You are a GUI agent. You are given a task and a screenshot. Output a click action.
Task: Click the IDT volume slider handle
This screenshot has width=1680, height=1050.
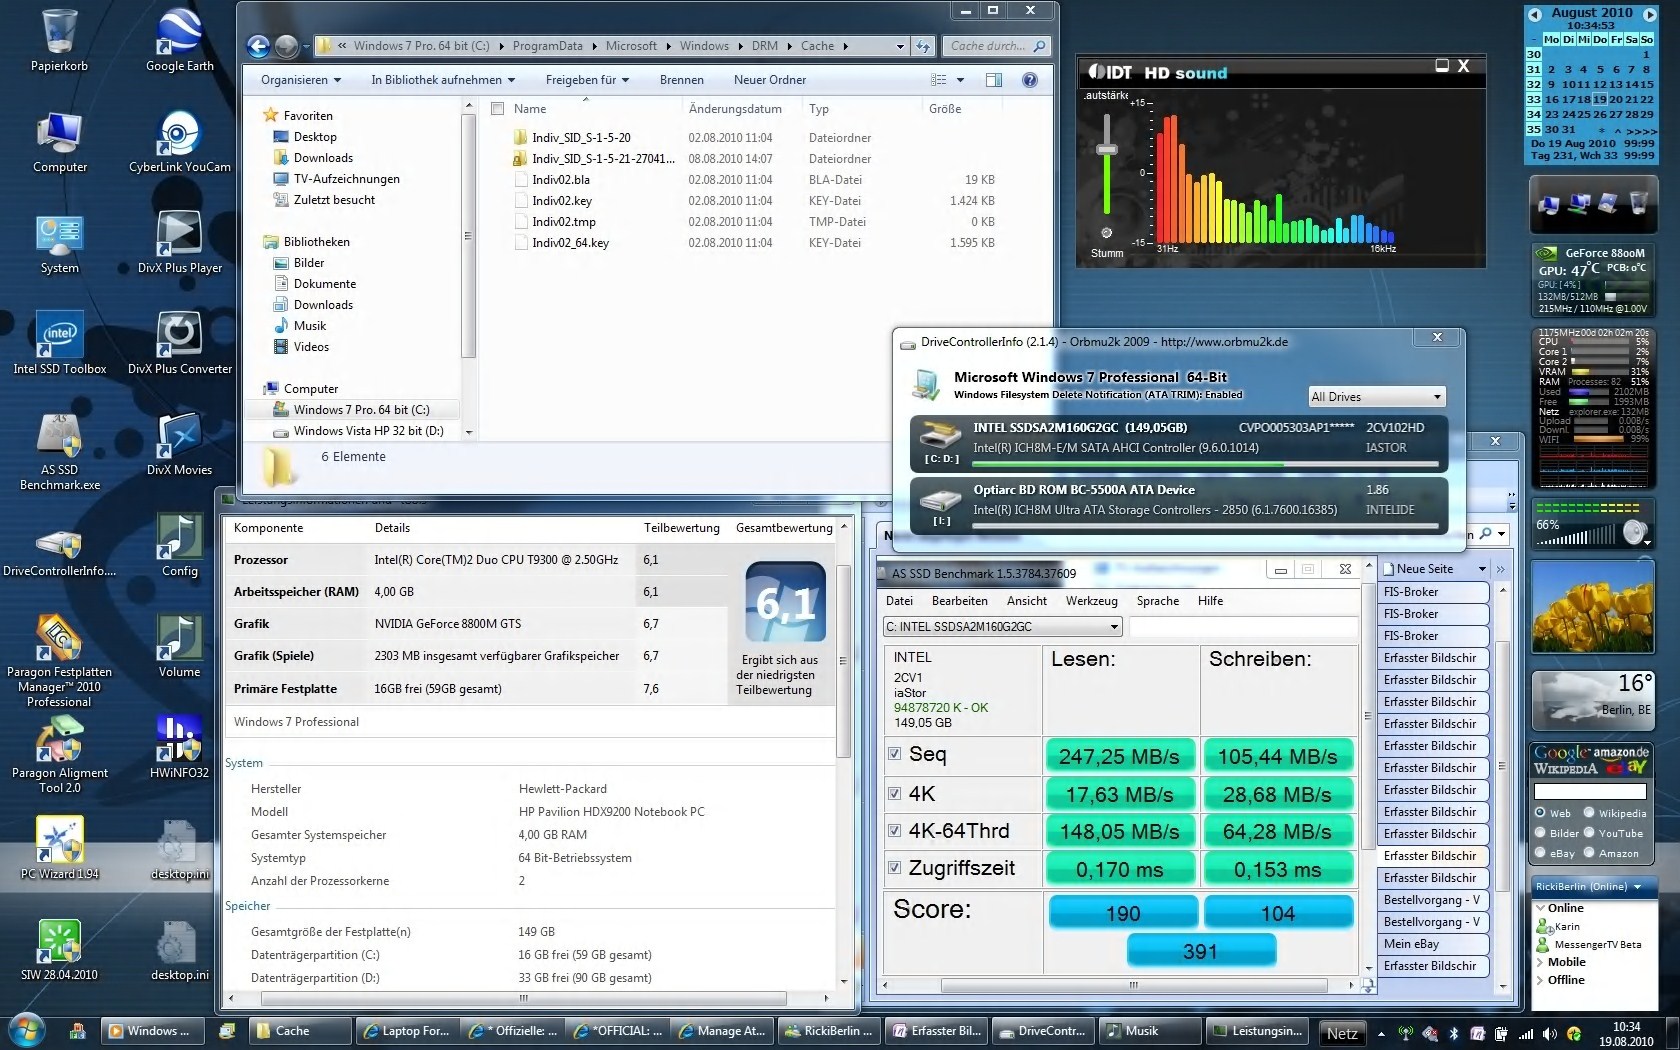(x=1106, y=149)
